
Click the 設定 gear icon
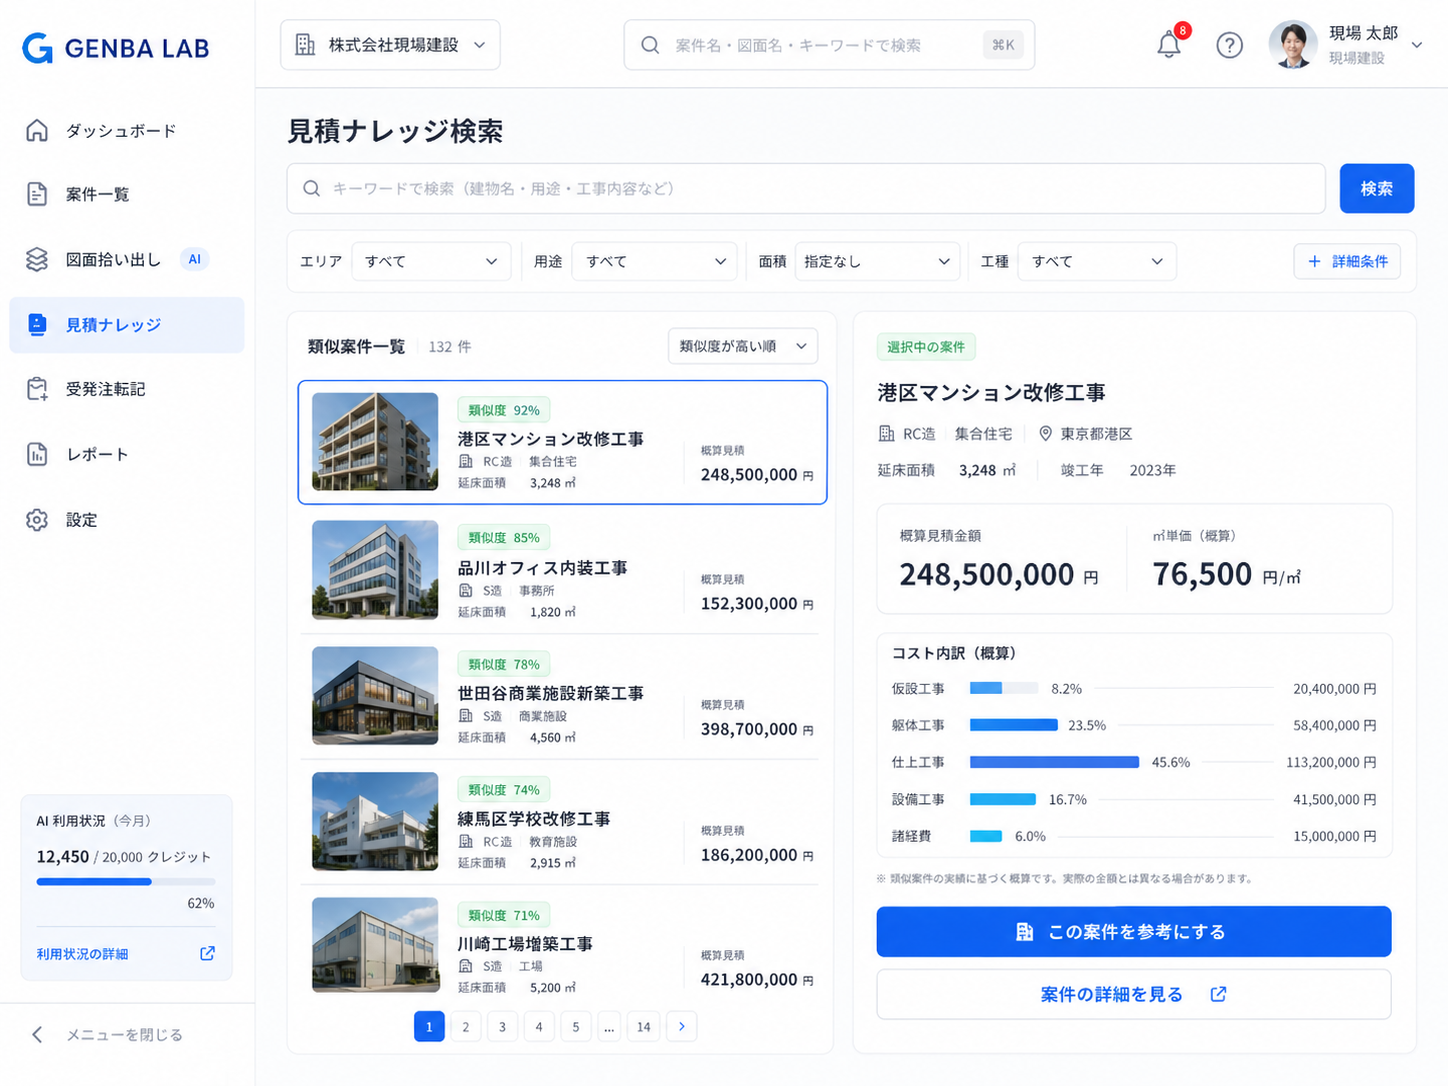tap(37, 520)
